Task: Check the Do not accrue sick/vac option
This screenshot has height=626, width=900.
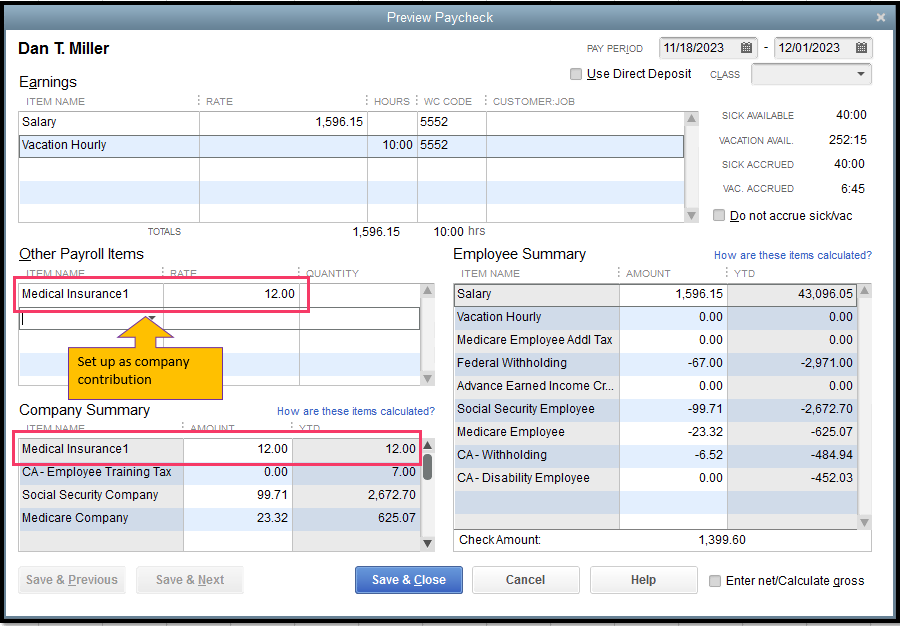Action: 717,215
